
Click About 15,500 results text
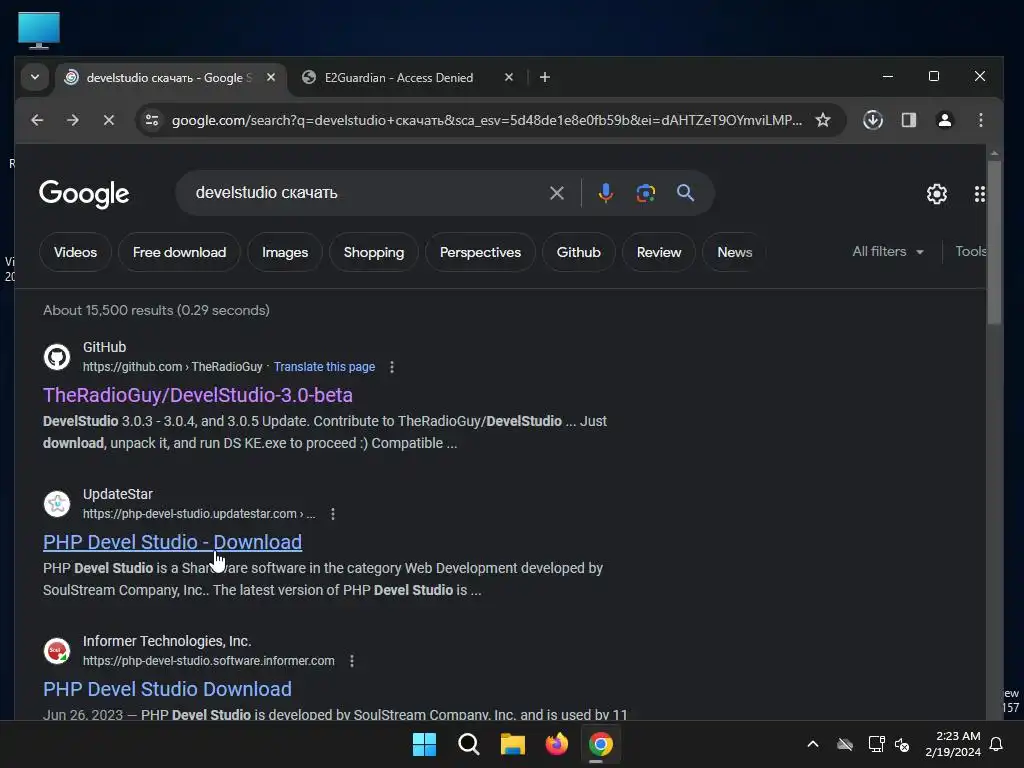156,310
